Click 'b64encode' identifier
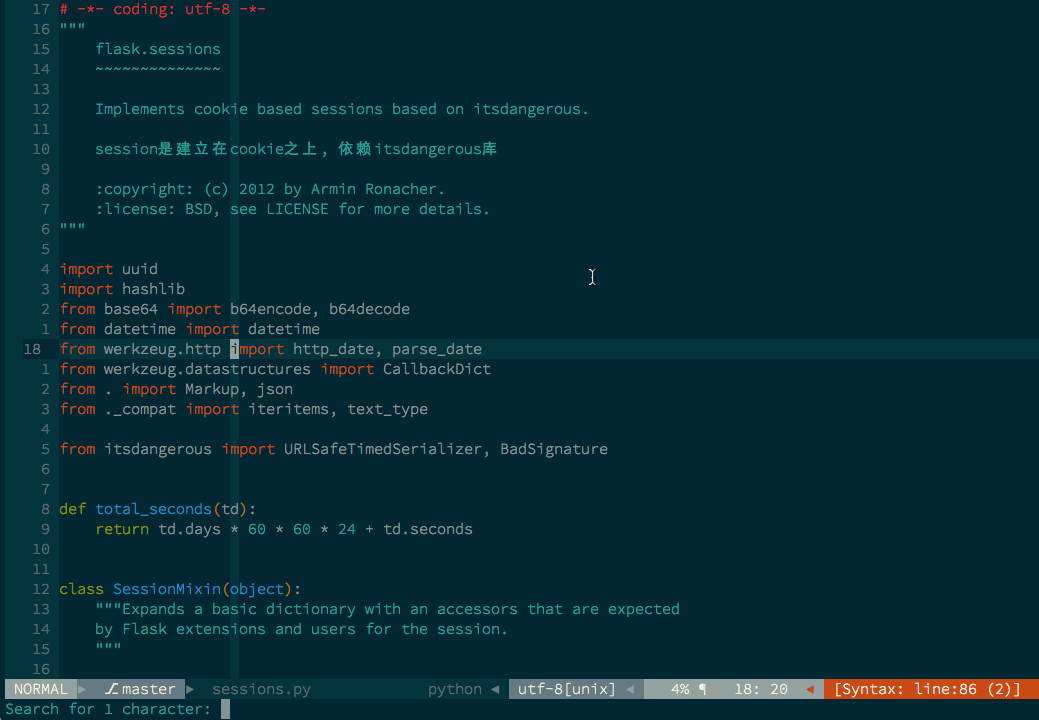1039x720 pixels. [270, 309]
